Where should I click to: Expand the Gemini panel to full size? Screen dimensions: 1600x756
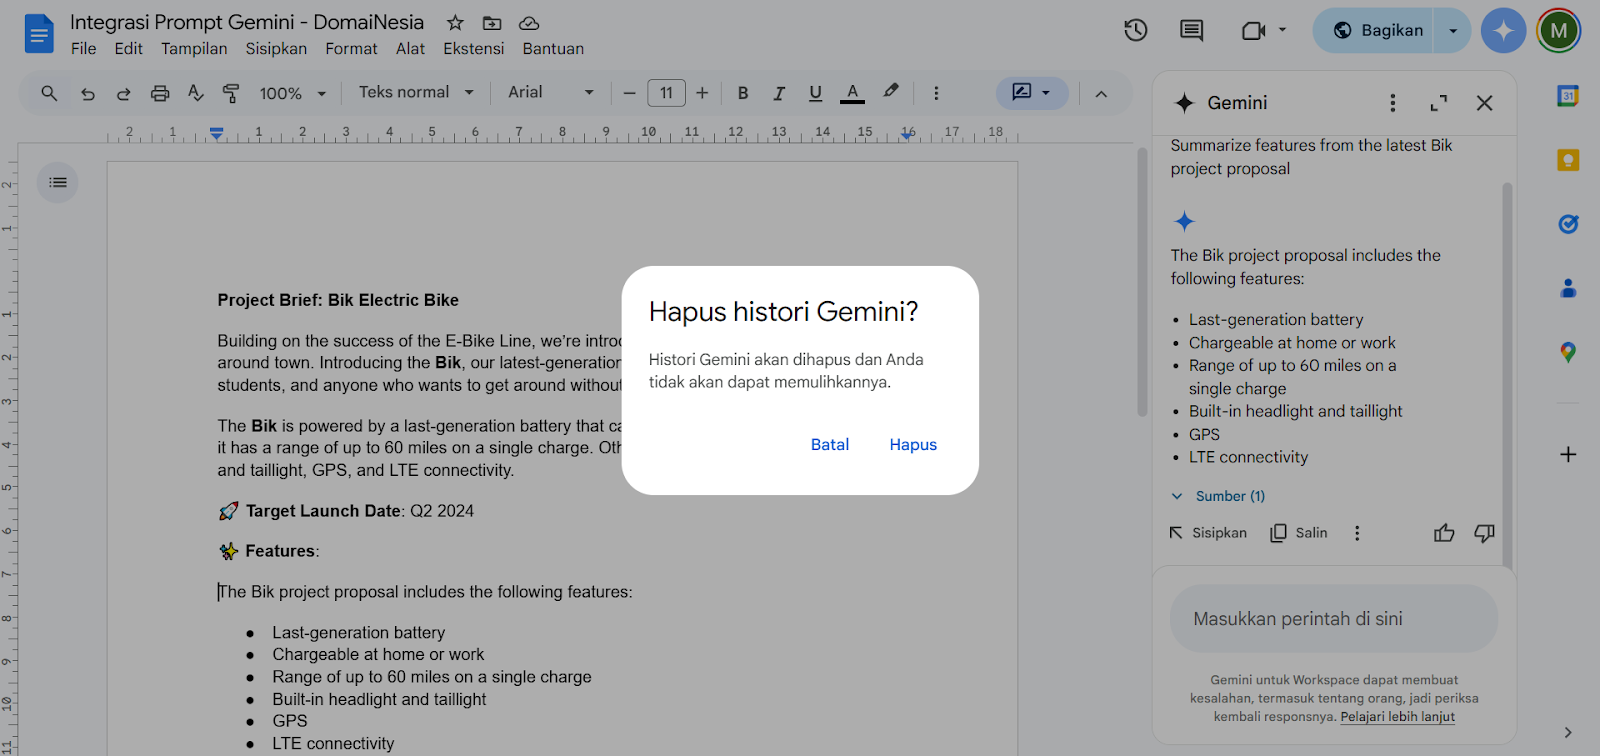click(1439, 103)
